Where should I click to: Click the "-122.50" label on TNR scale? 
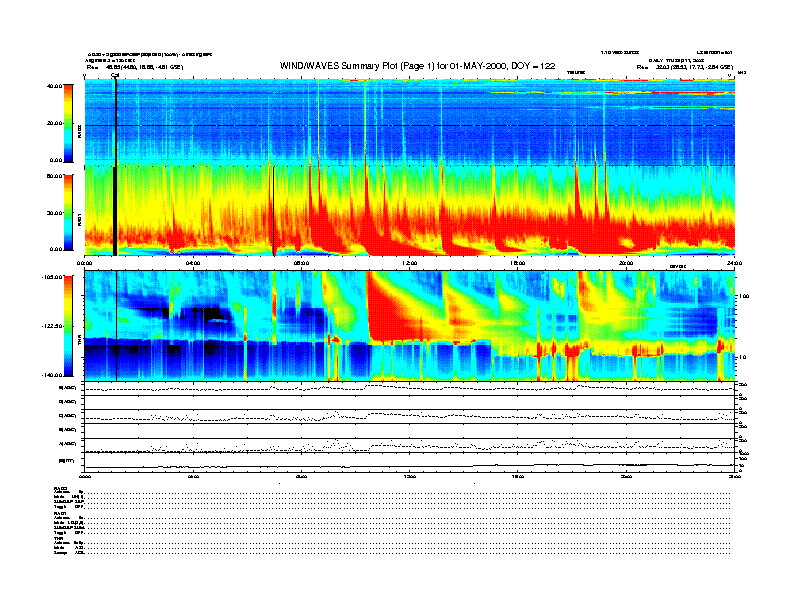point(52,326)
